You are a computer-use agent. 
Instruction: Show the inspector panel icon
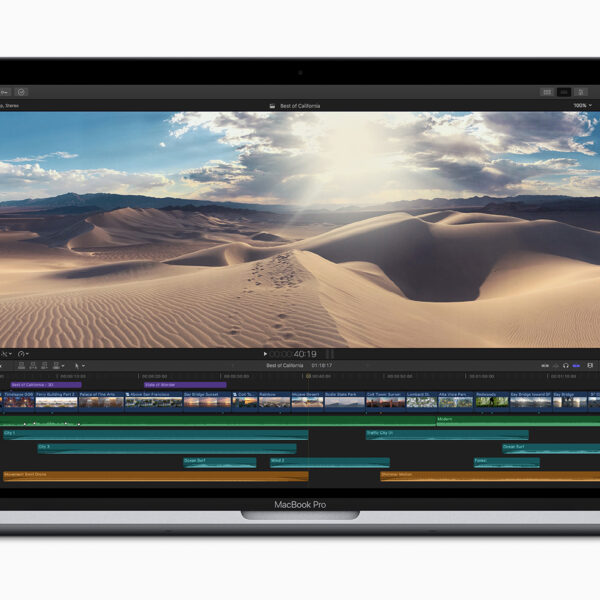coord(581,92)
